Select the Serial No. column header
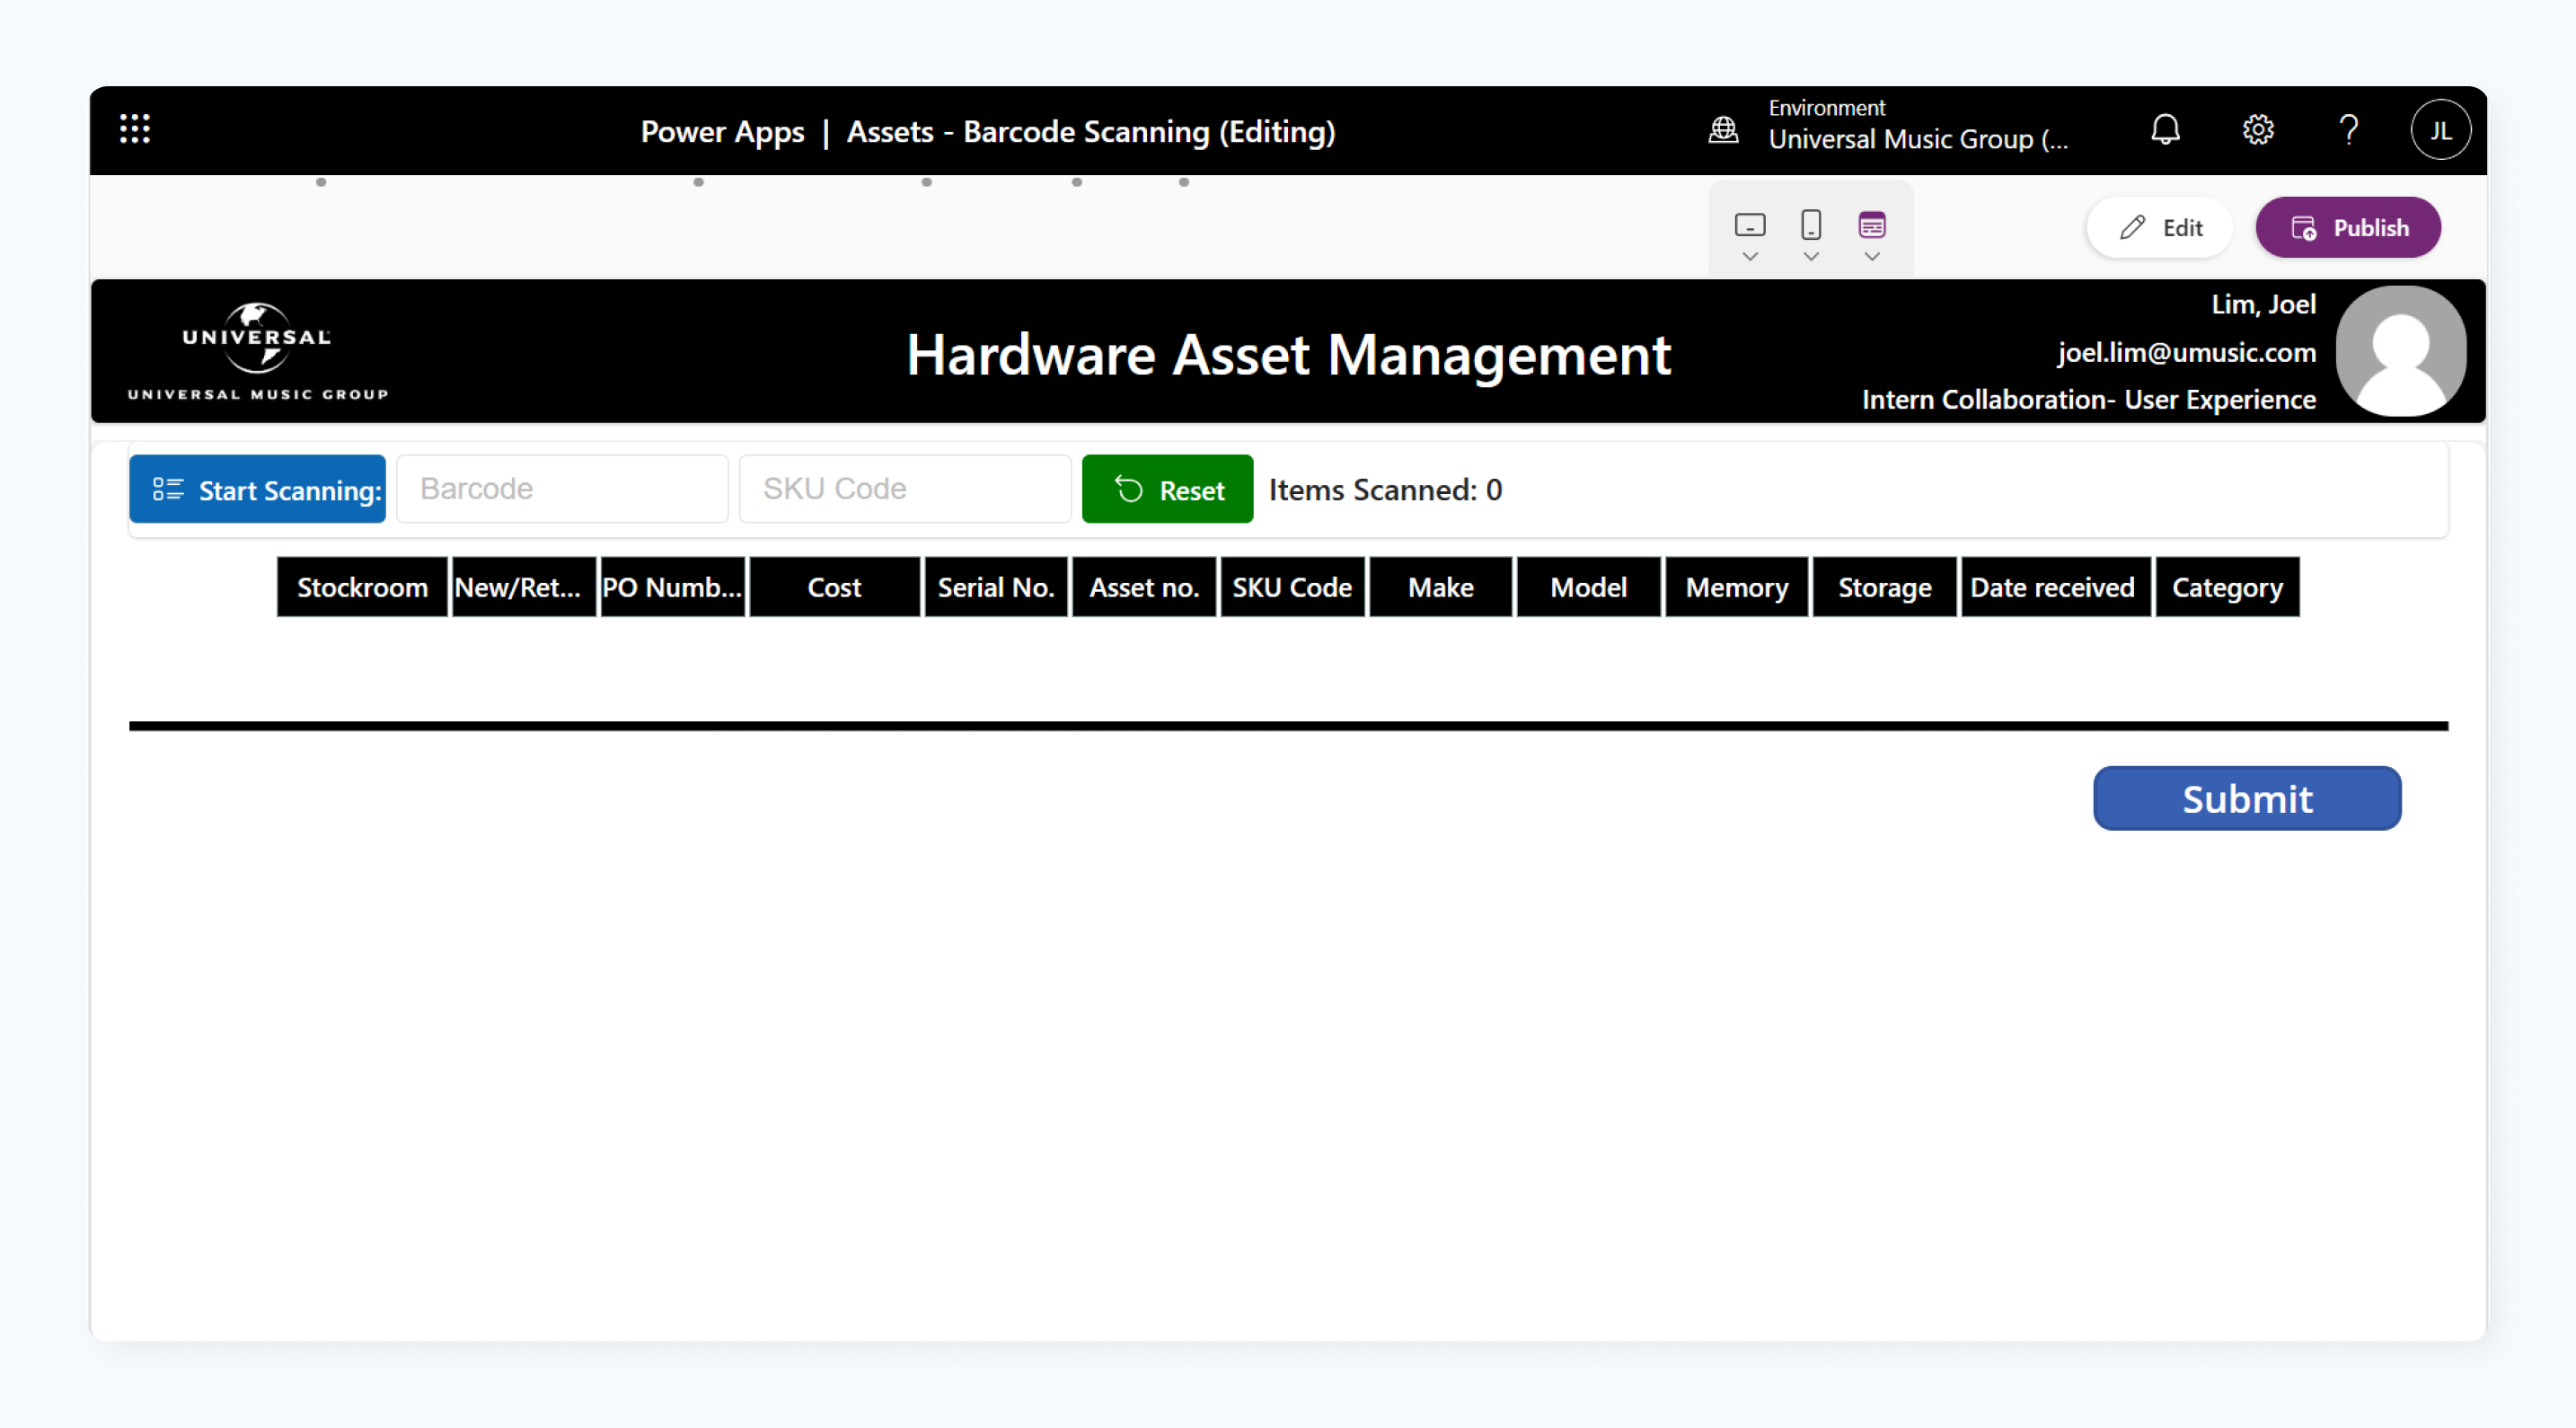The width and height of the screenshot is (2576, 1428). click(x=995, y=587)
